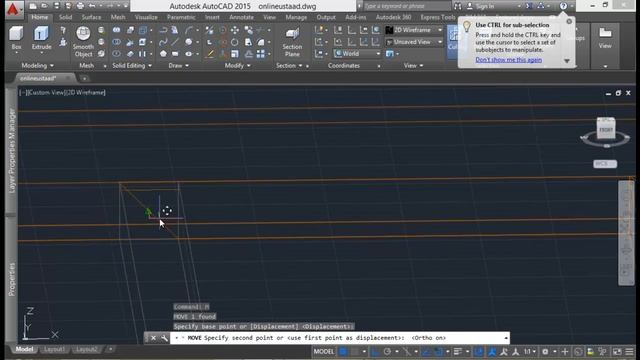Click the Save icon in quick access toolbar
The height and width of the screenshot is (360, 640).
tap(56, 6)
